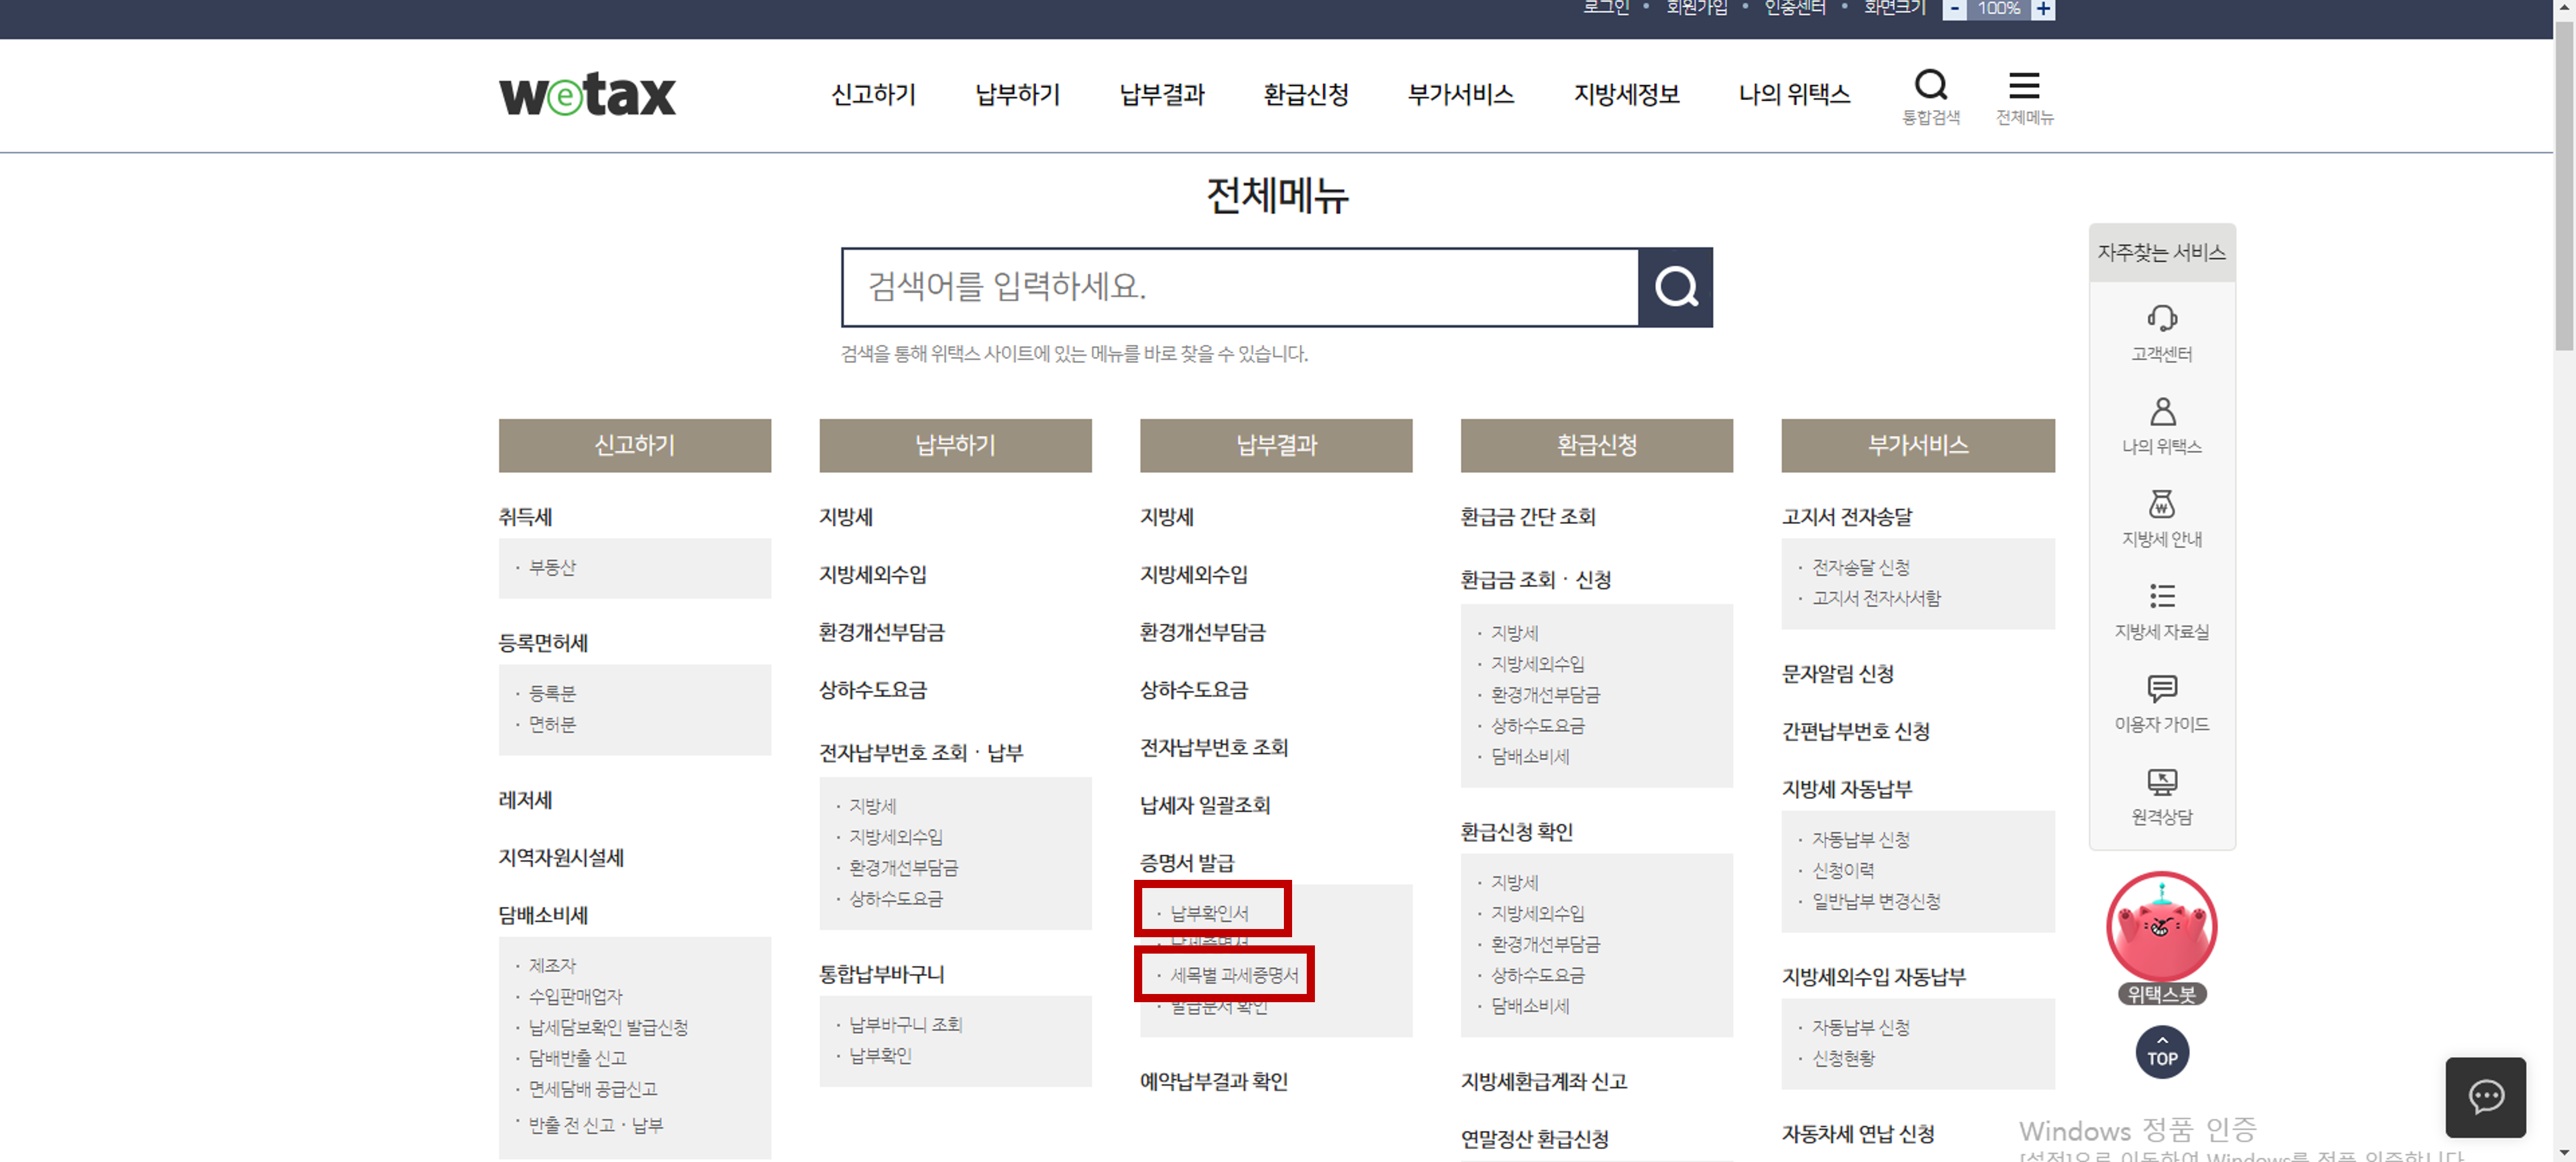Open 등록분 under 등록면허세
2576x1162 pixels.
(552, 693)
